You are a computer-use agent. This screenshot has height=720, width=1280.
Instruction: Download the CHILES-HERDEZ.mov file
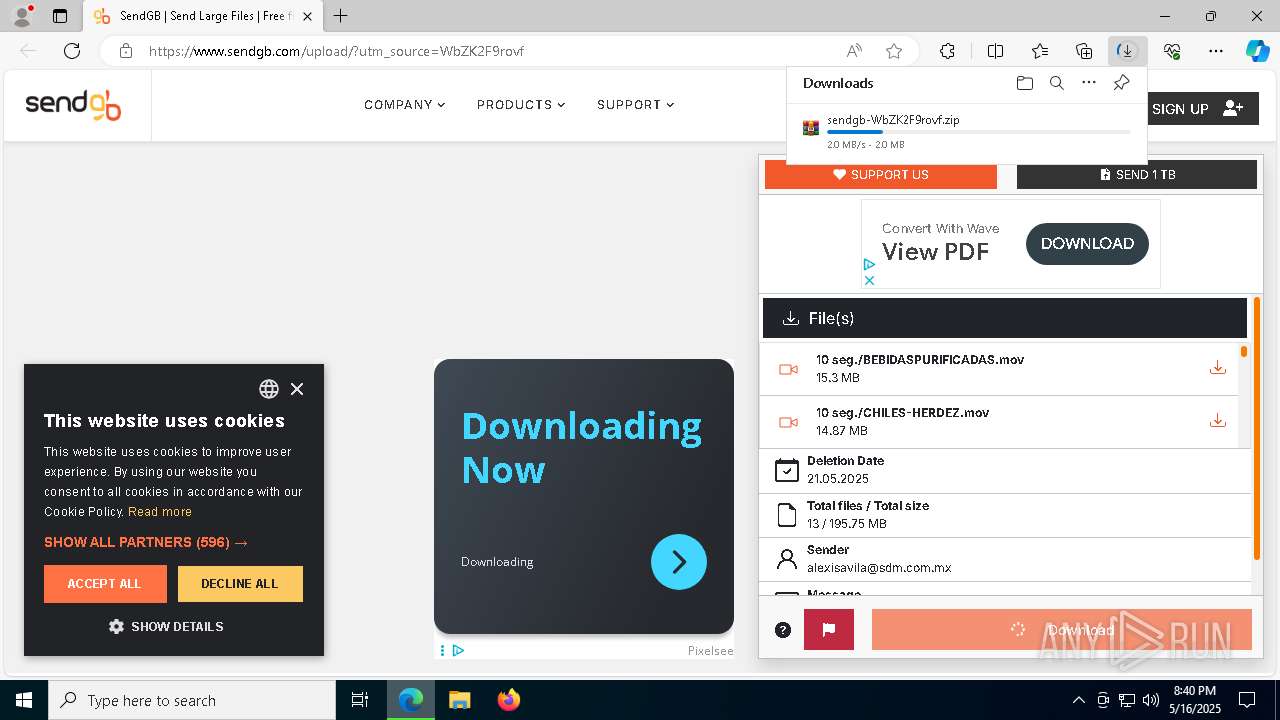1217,421
